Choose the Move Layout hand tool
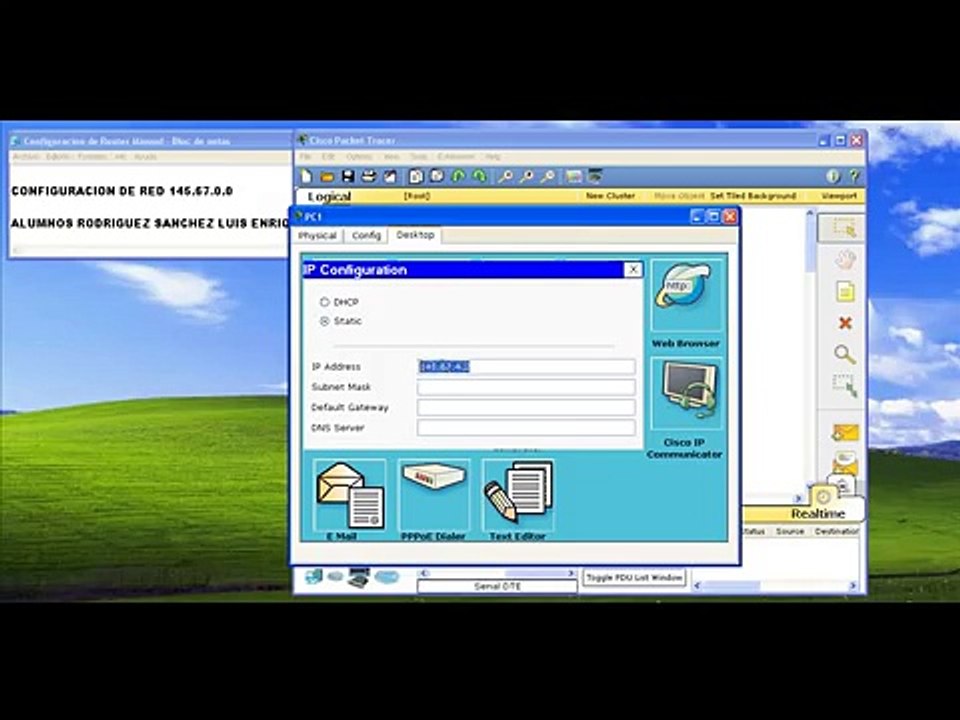The width and height of the screenshot is (960, 720). coord(845,260)
